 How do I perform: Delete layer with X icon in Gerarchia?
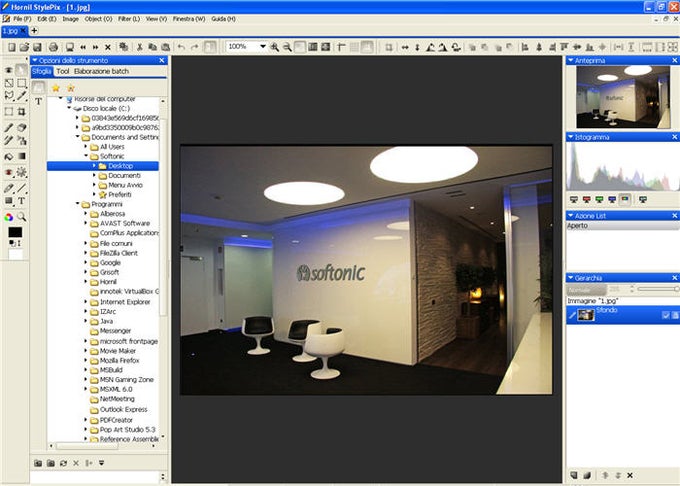[630, 475]
